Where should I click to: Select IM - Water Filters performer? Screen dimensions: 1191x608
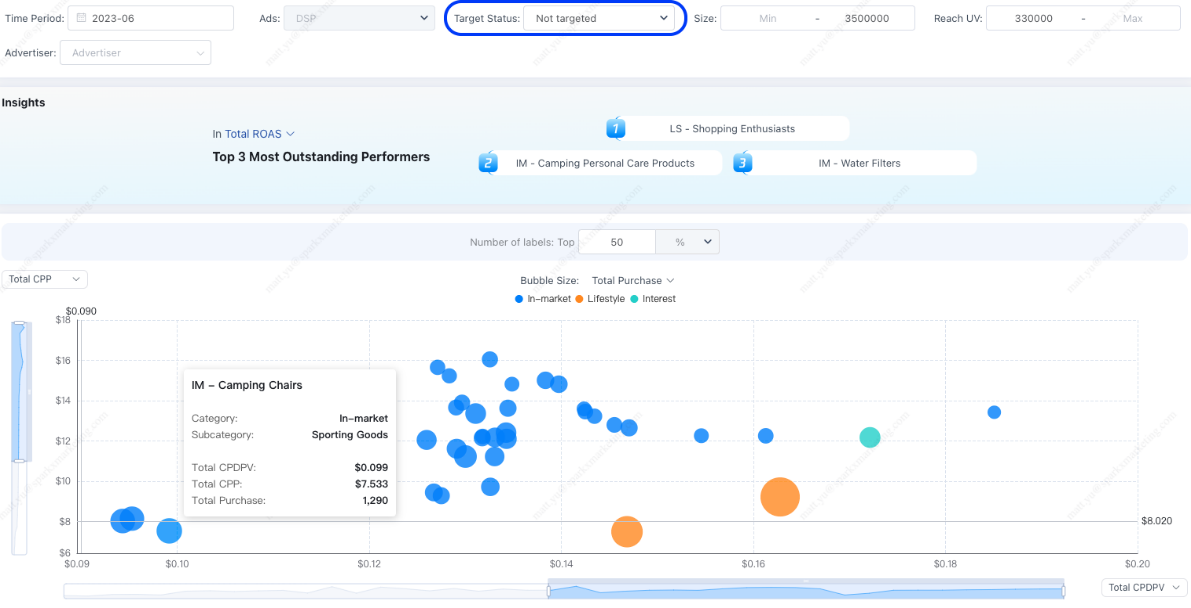coord(859,163)
